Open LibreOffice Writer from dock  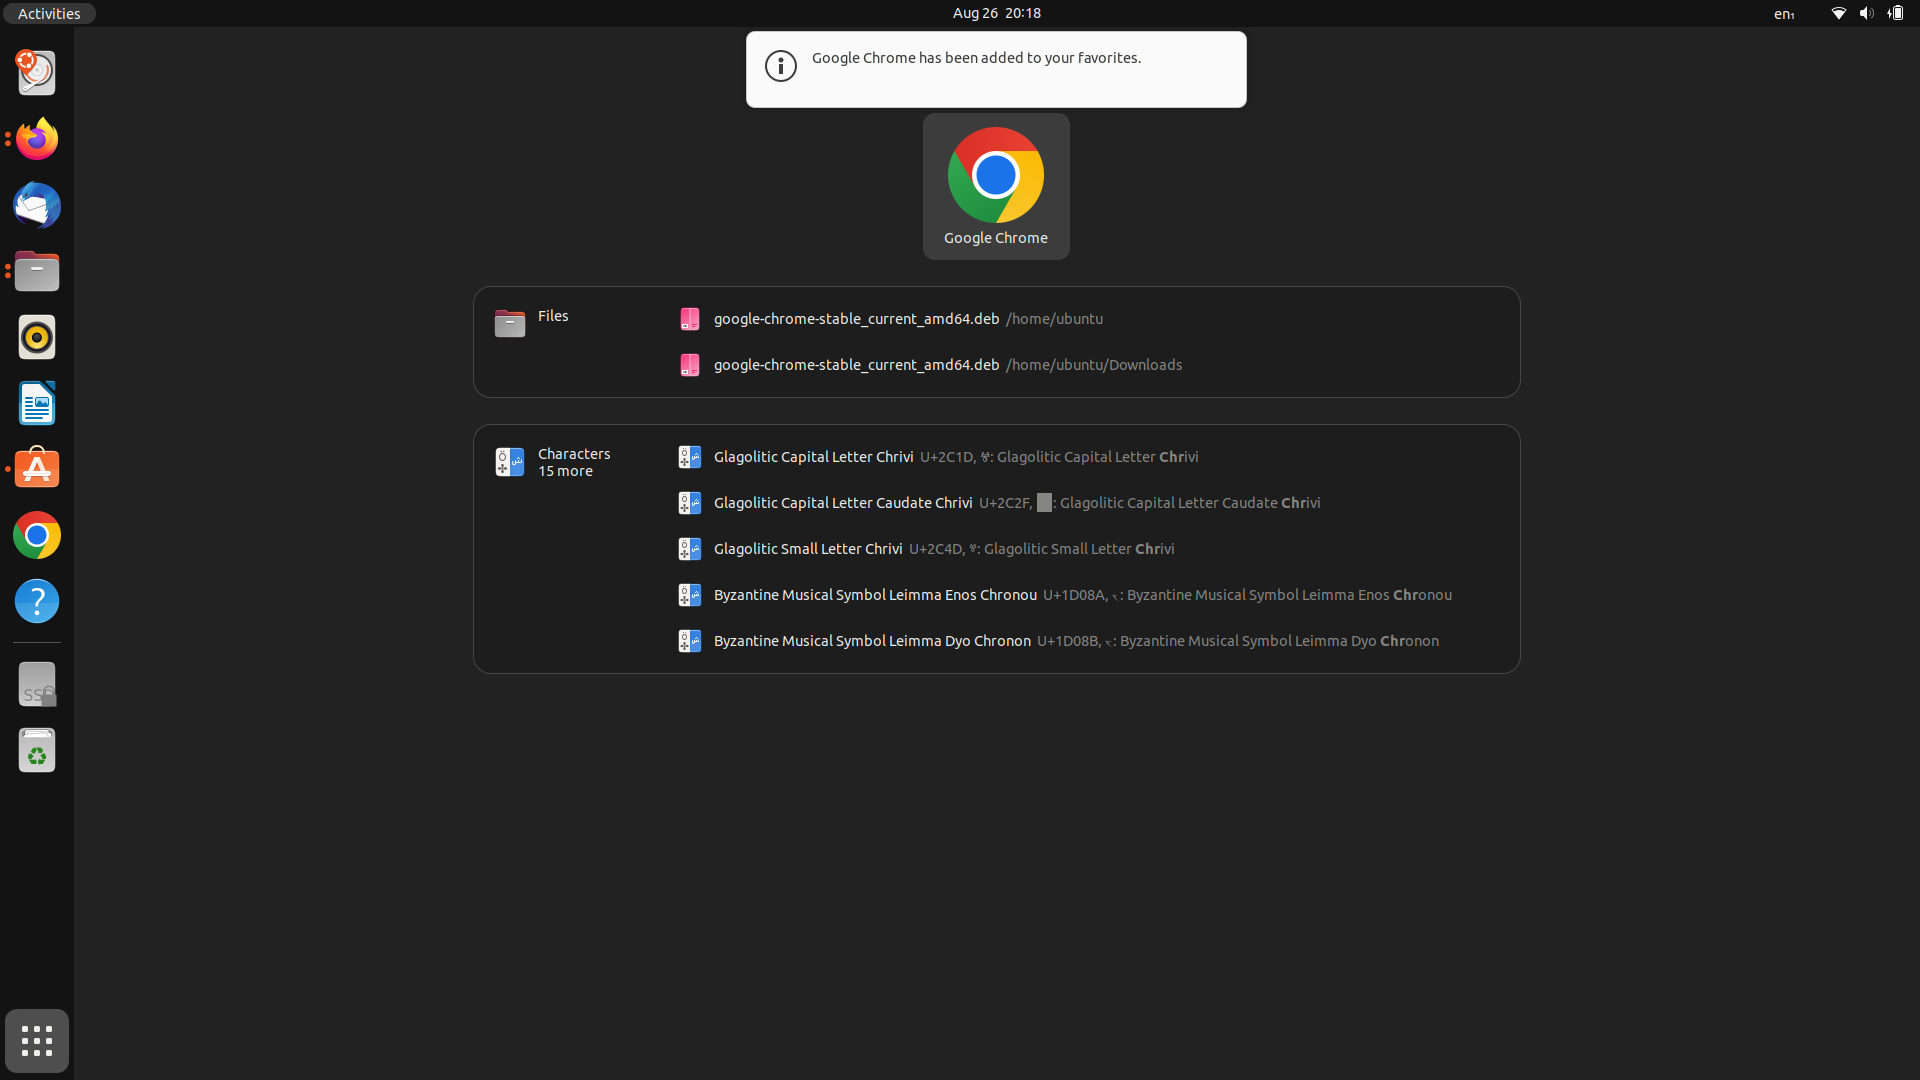click(x=37, y=403)
